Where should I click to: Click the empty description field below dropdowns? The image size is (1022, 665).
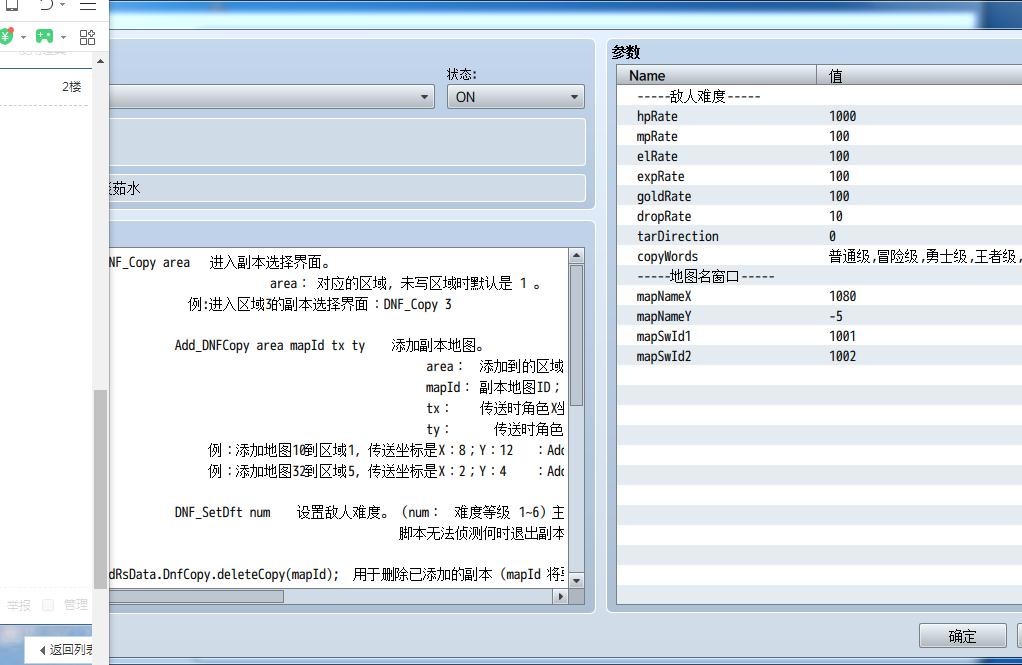(x=347, y=141)
